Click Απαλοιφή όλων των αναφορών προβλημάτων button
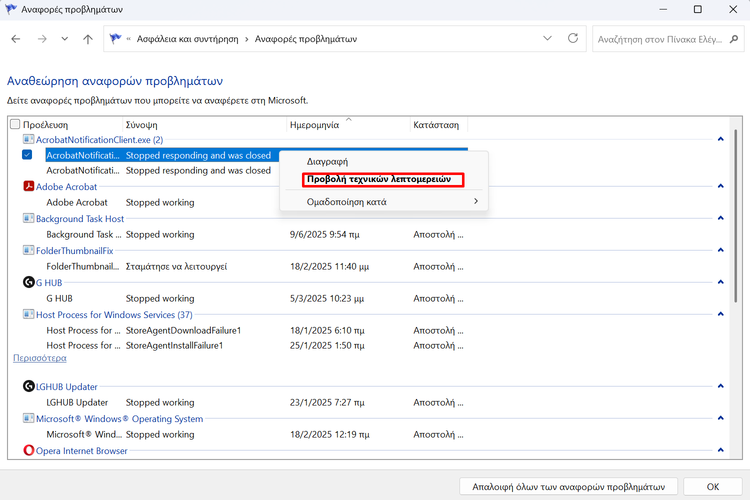Image resolution: width=750 pixels, height=500 pixels. (x=568, y=487)
